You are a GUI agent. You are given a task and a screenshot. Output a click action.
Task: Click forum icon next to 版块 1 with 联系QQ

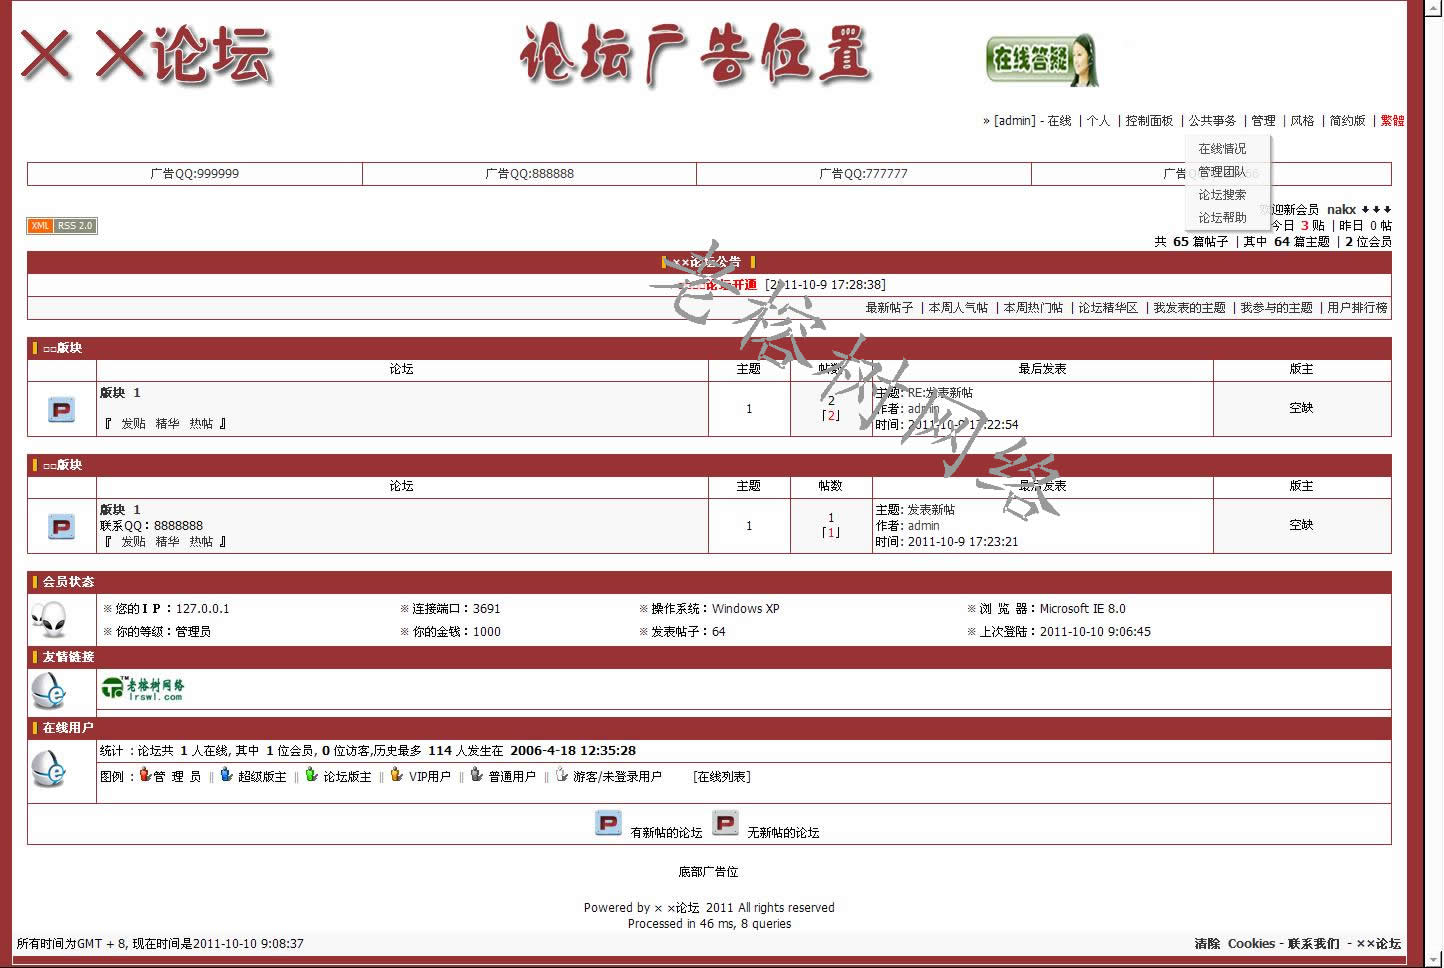(x=62, y=527)
